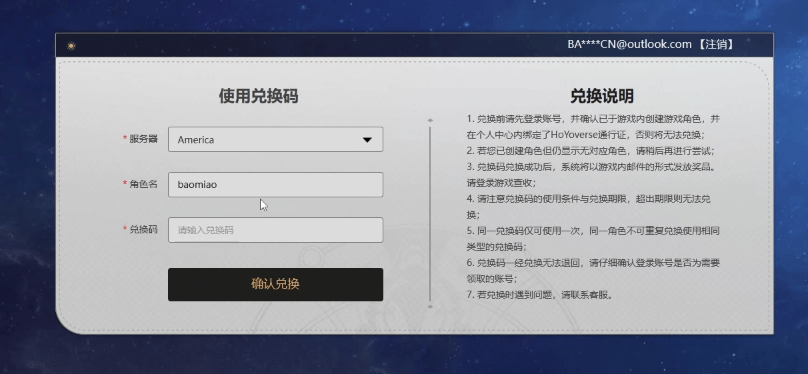Click instruction 7 about 联系客服
The image size is (808, 374).
pyautogui.click(x=540, y=296)
